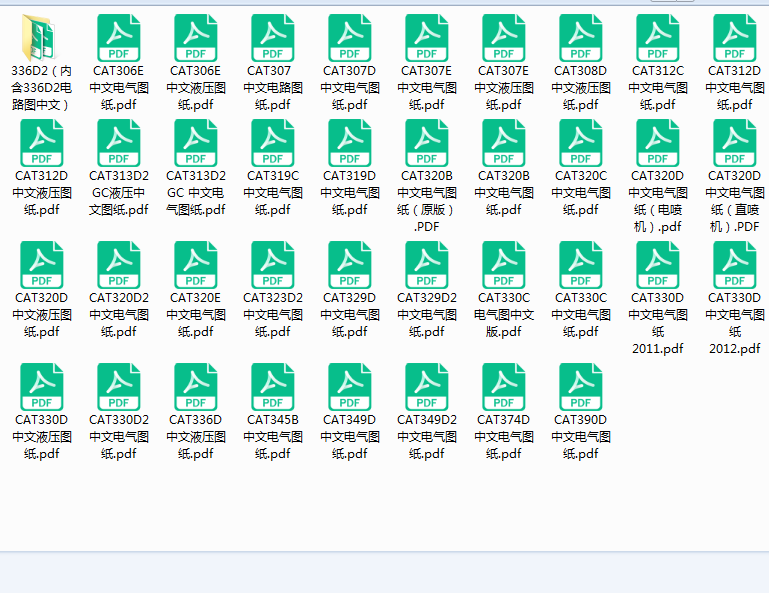This screenshot has width=769, height=593.
Task: Click name 'CAT330D 中文电气图纸 2011.pdf'
Action: pos(658,323)
